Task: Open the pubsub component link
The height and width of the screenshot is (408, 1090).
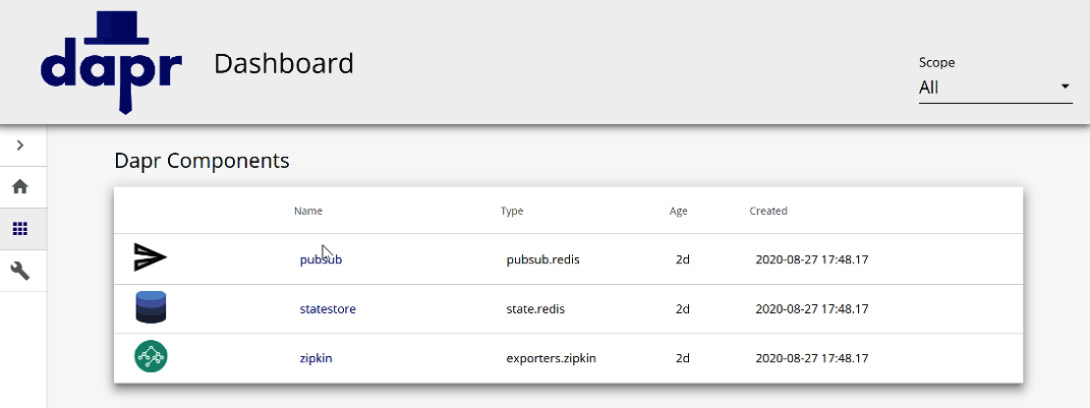Action: [x=320, y=260]
